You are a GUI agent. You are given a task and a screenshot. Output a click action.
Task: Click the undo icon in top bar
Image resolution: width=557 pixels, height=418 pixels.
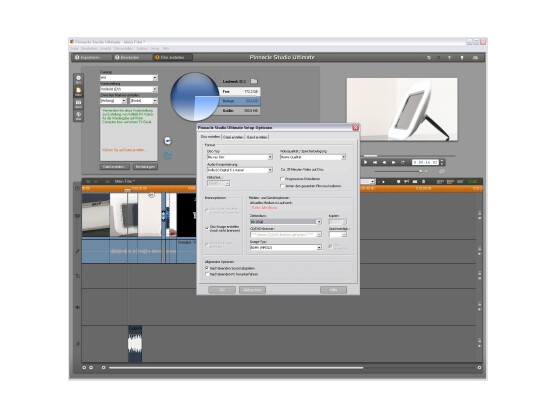click(429, 58)
